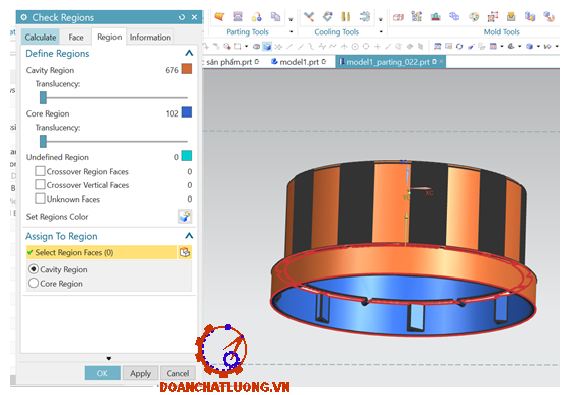Click the Apply button
This screenshot has height=395, width=582.
point(140,373)
